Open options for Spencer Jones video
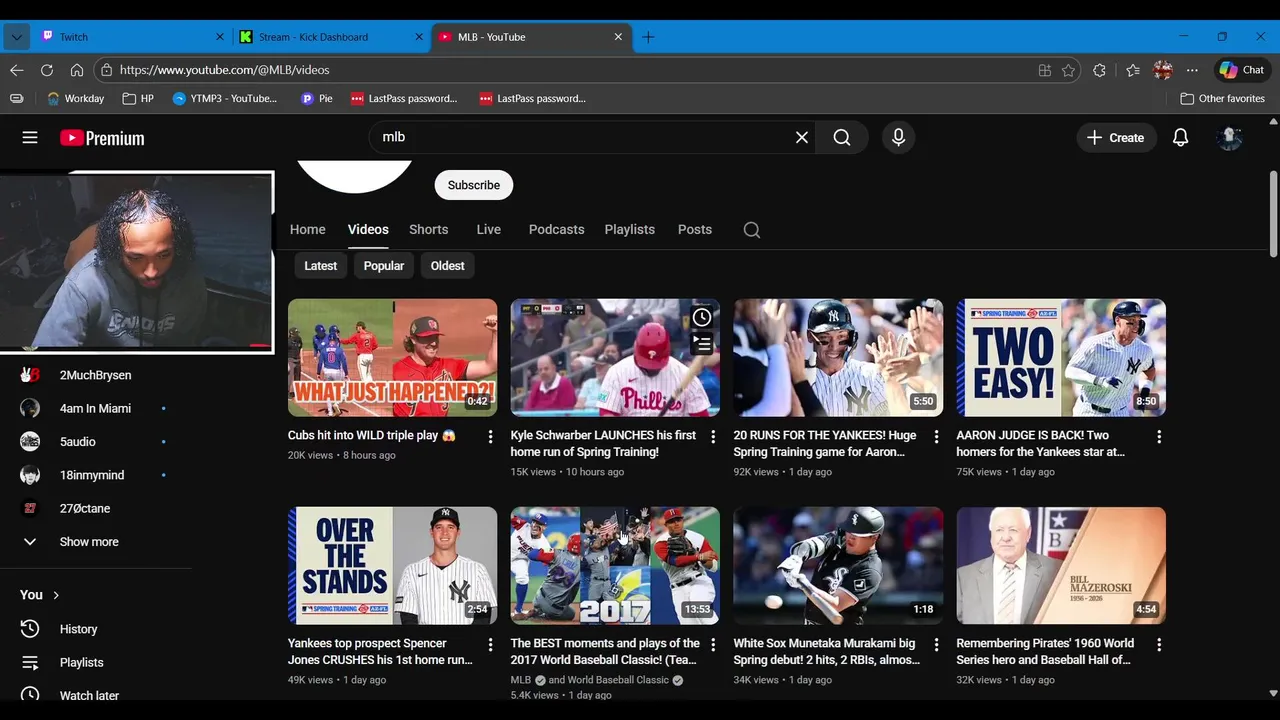Viewport: 1280px width, 720px height. [490, 645]
